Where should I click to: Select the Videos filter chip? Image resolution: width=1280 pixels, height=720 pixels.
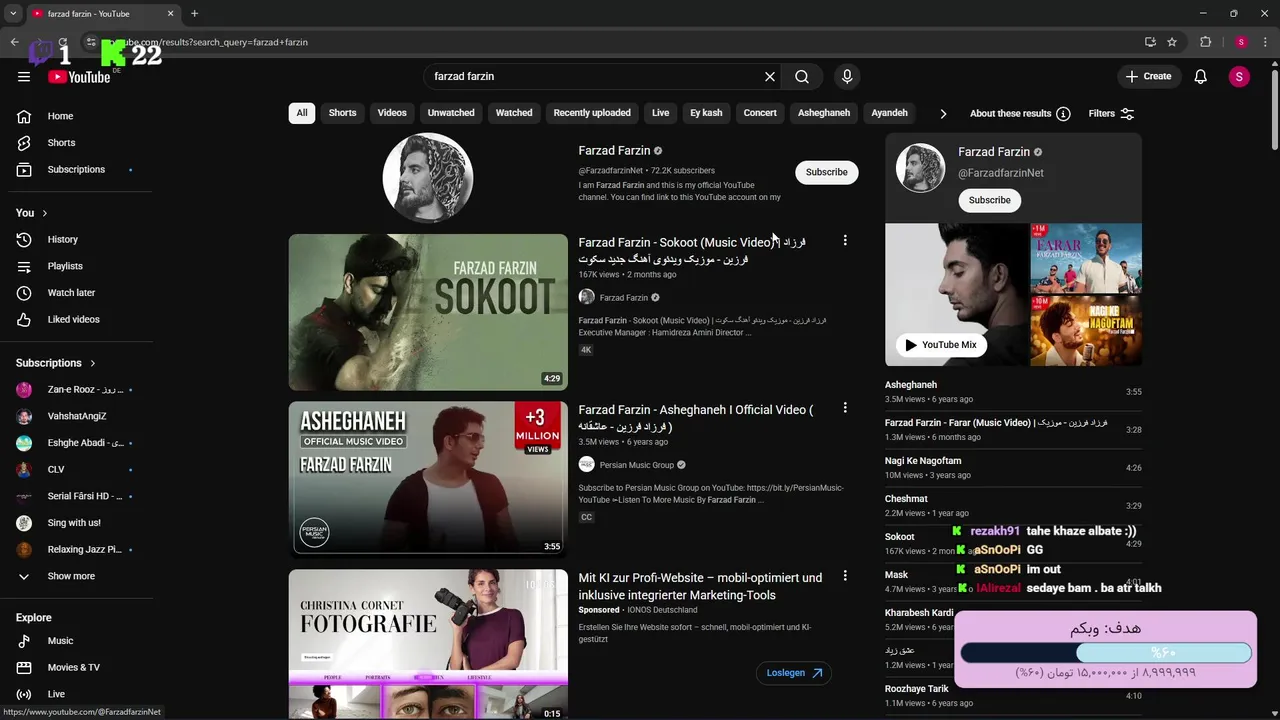[392, 113]
